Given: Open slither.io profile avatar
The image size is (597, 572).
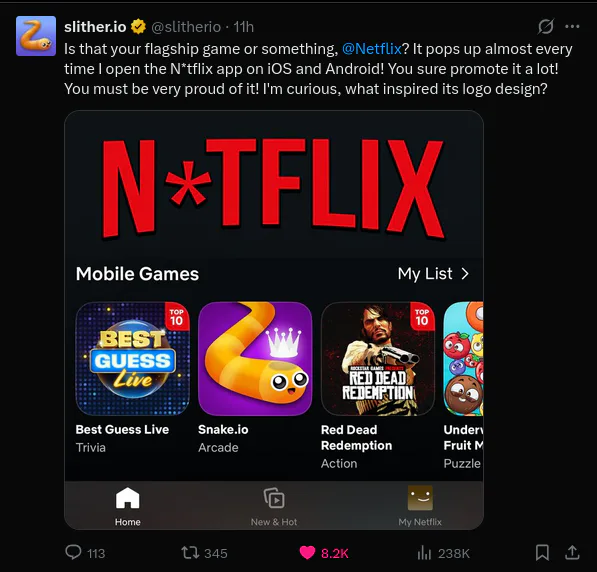Looking at the screenshot, I should [36, 36].
